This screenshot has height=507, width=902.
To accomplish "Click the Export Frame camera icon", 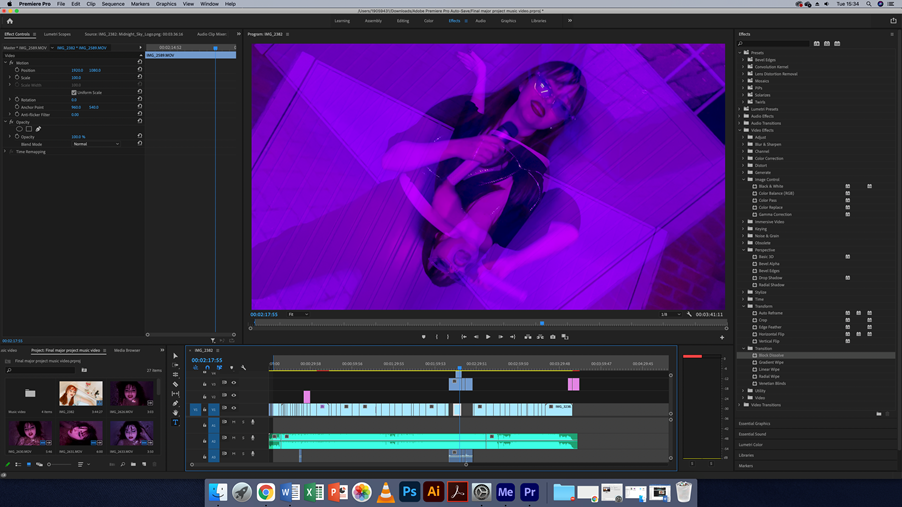I will click(x=553, y=337).
